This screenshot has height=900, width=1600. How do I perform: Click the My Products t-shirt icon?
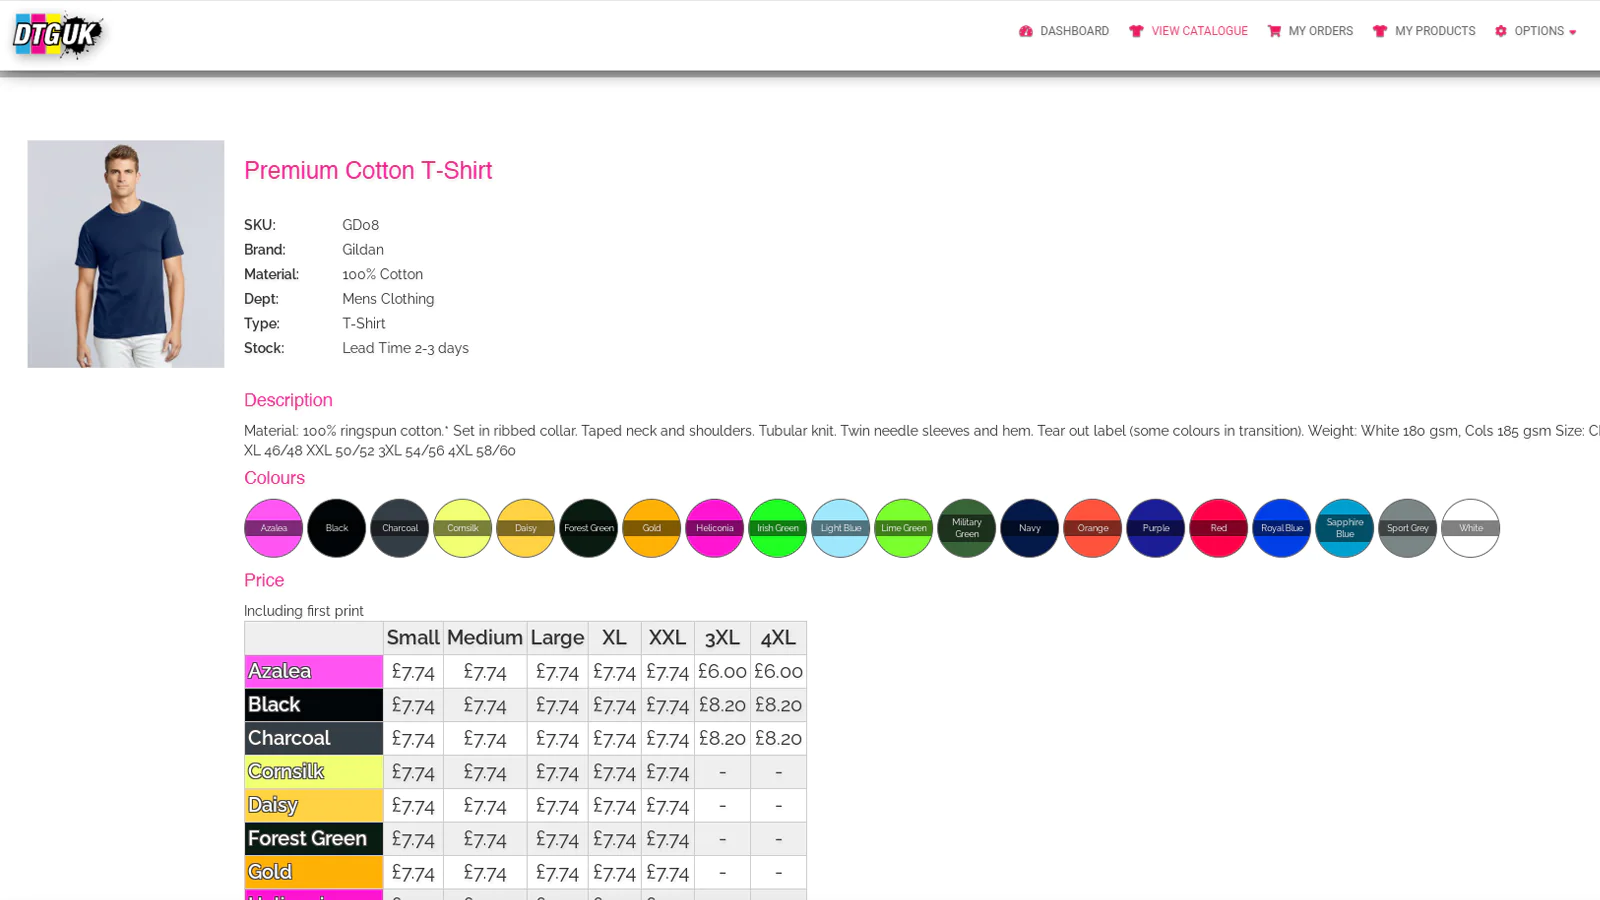(1380, 32)
